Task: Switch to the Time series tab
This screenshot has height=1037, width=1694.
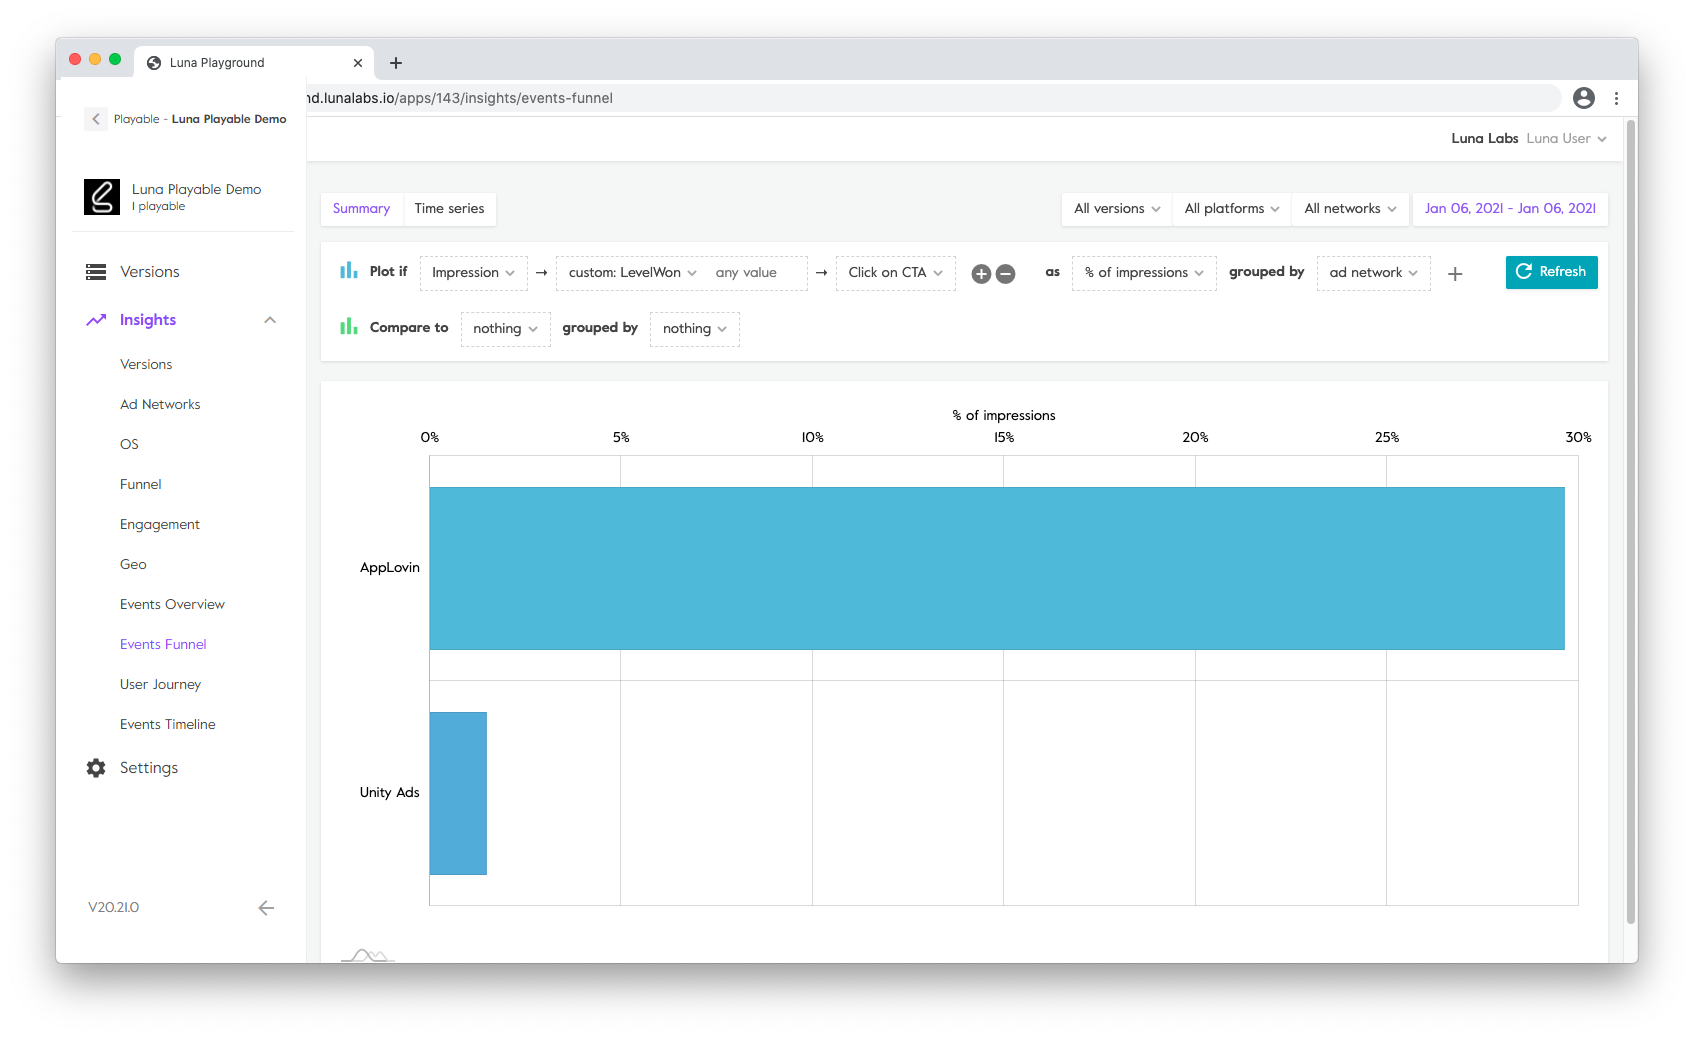Action: tap(449, 209)
